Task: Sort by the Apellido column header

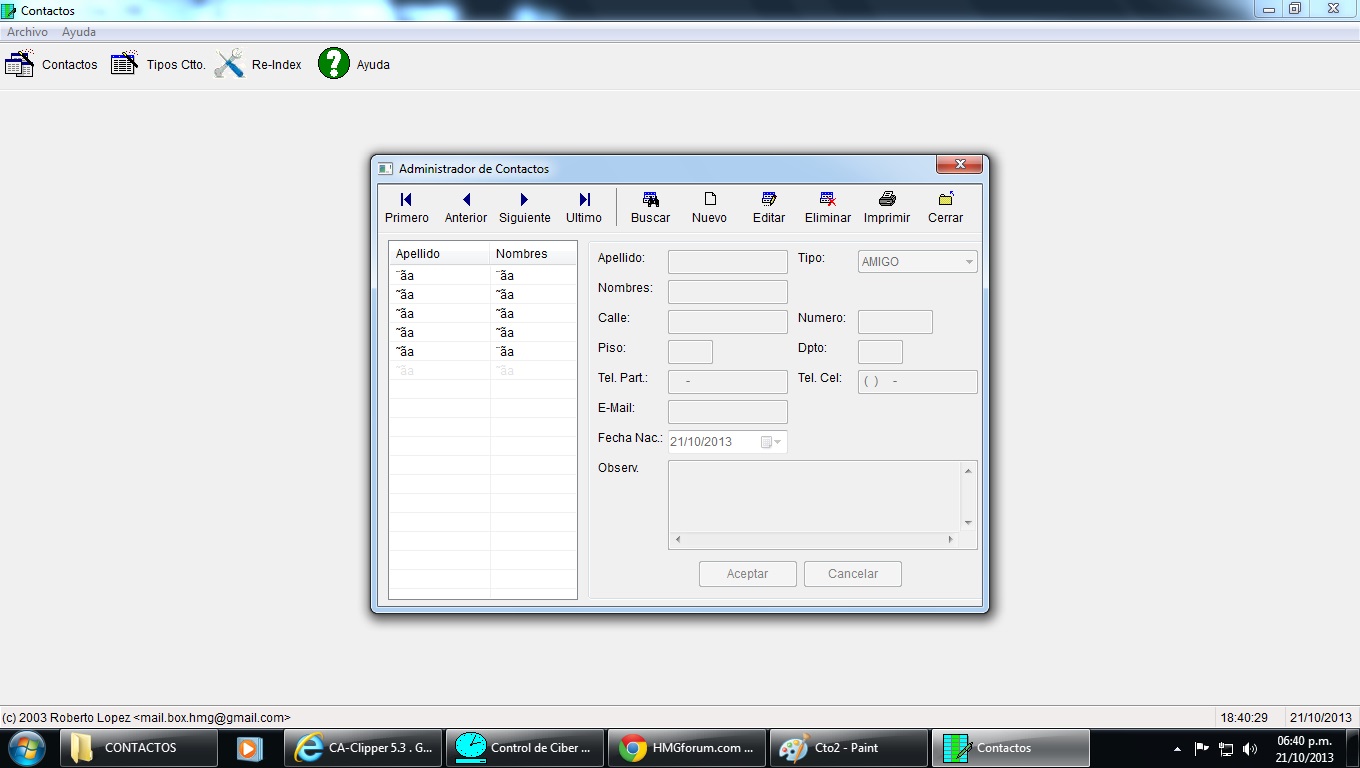Action: pyautogui.click(x=440, y=254)
